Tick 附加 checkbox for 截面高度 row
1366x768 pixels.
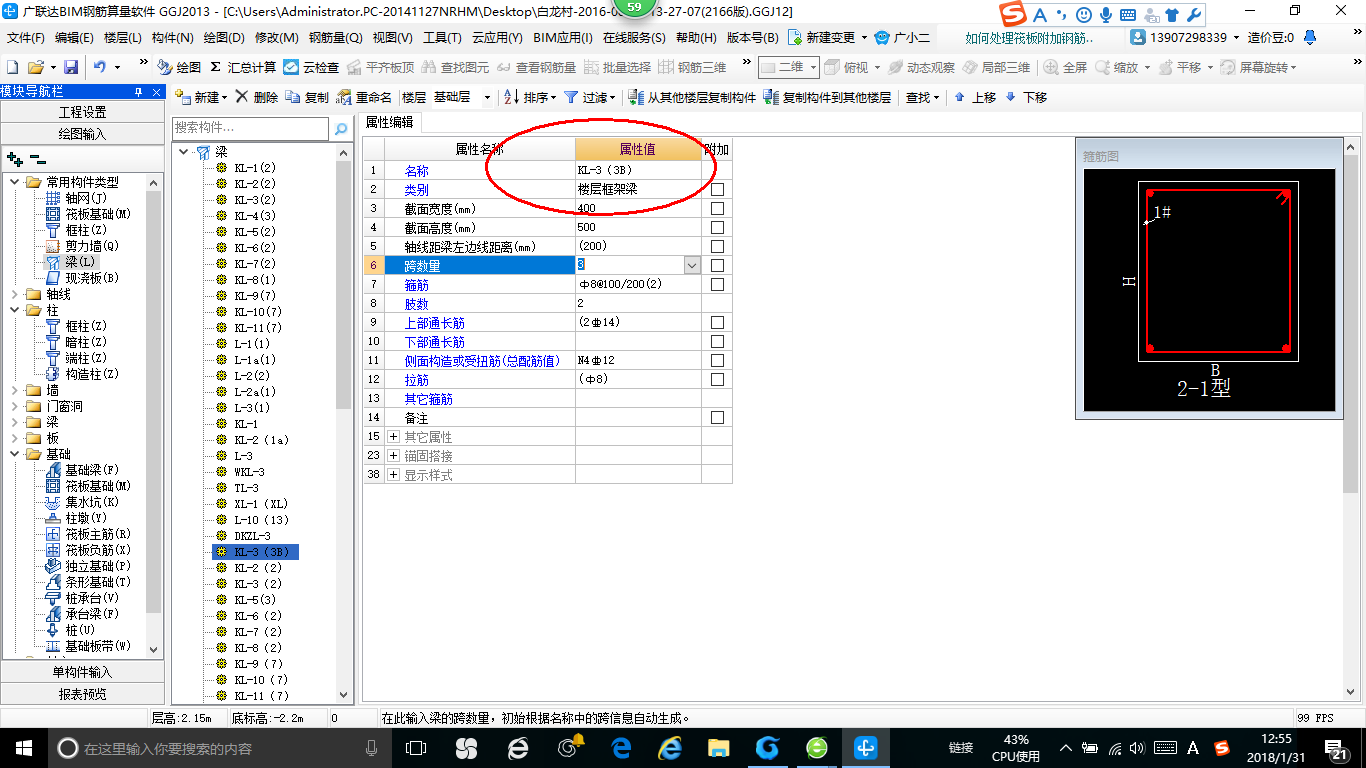coord(717,228)
